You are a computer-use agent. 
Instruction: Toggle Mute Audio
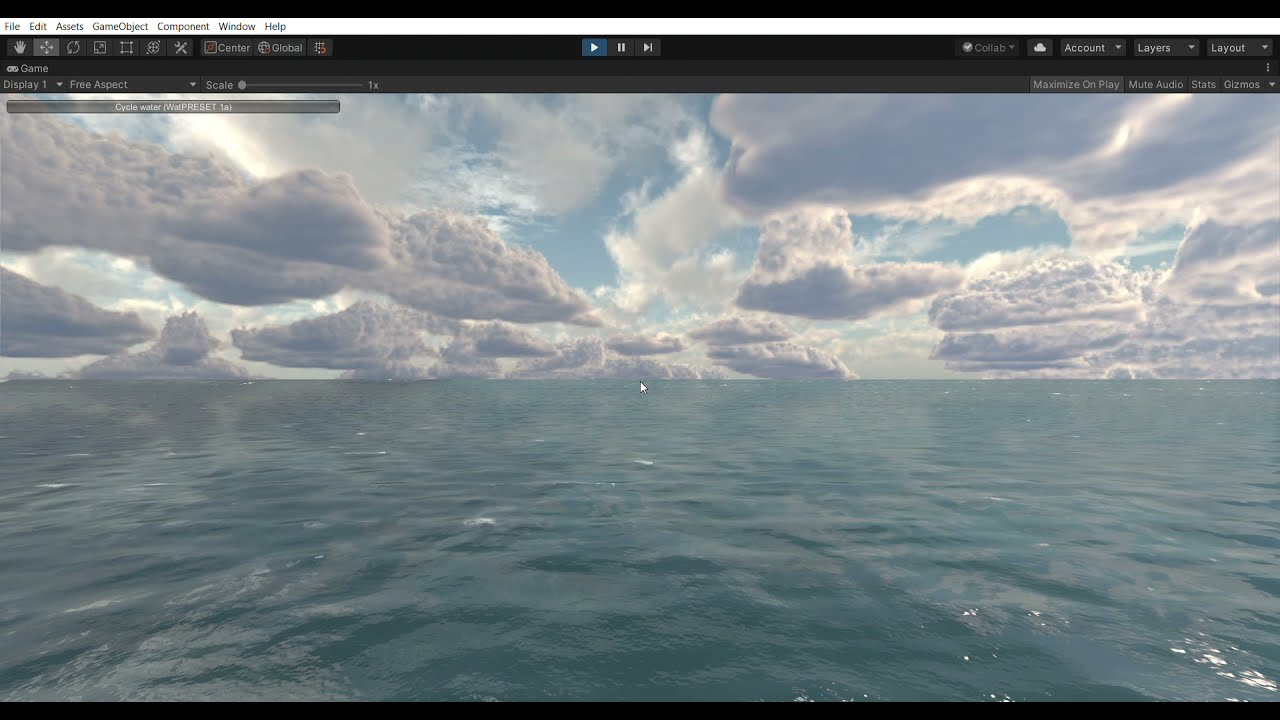tap(1155, 85)
